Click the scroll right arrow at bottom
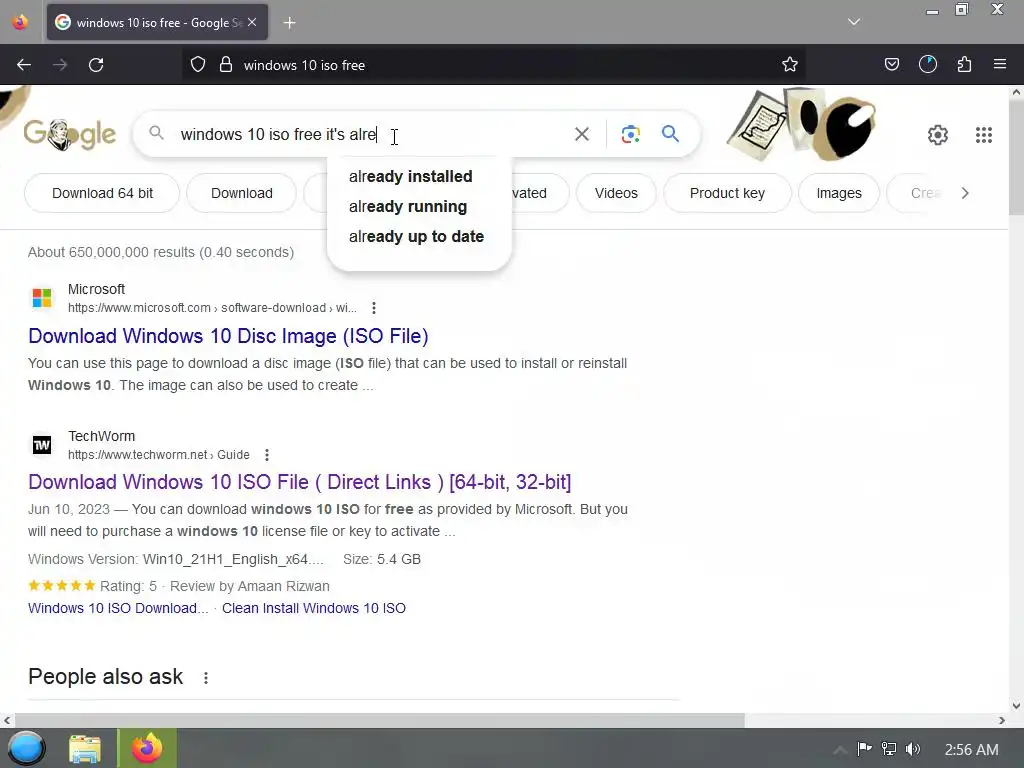This screenshot has width=1024, height=768. click(1002, 720)
